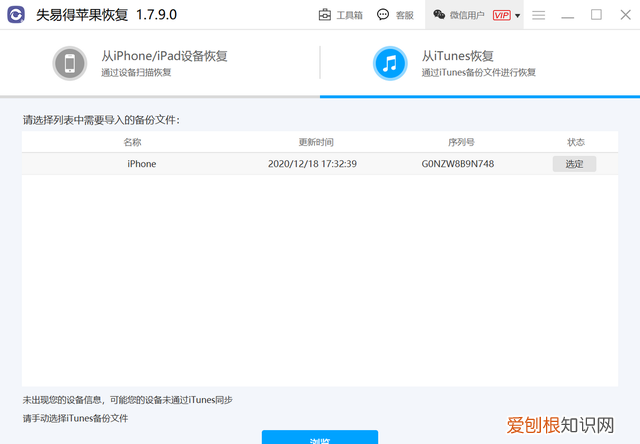Switch to 从iPhone/iPad设备恢复 tab

point(160,63)
